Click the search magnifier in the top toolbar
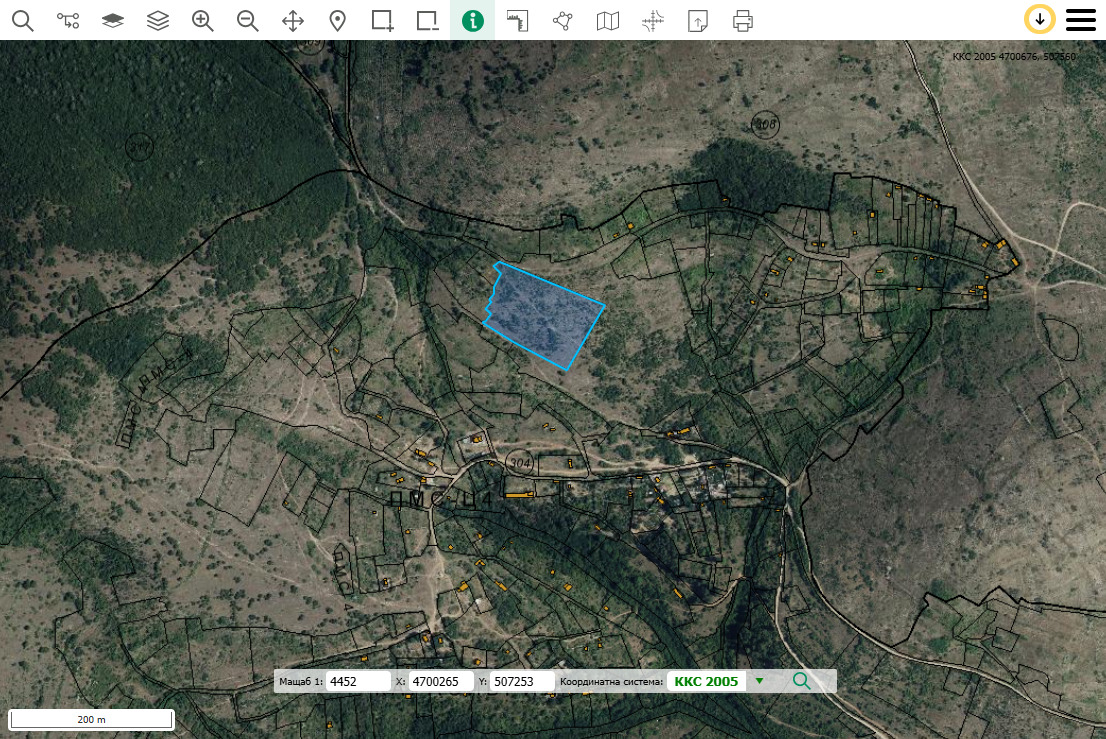1106x739 pixels. [22, 20]
